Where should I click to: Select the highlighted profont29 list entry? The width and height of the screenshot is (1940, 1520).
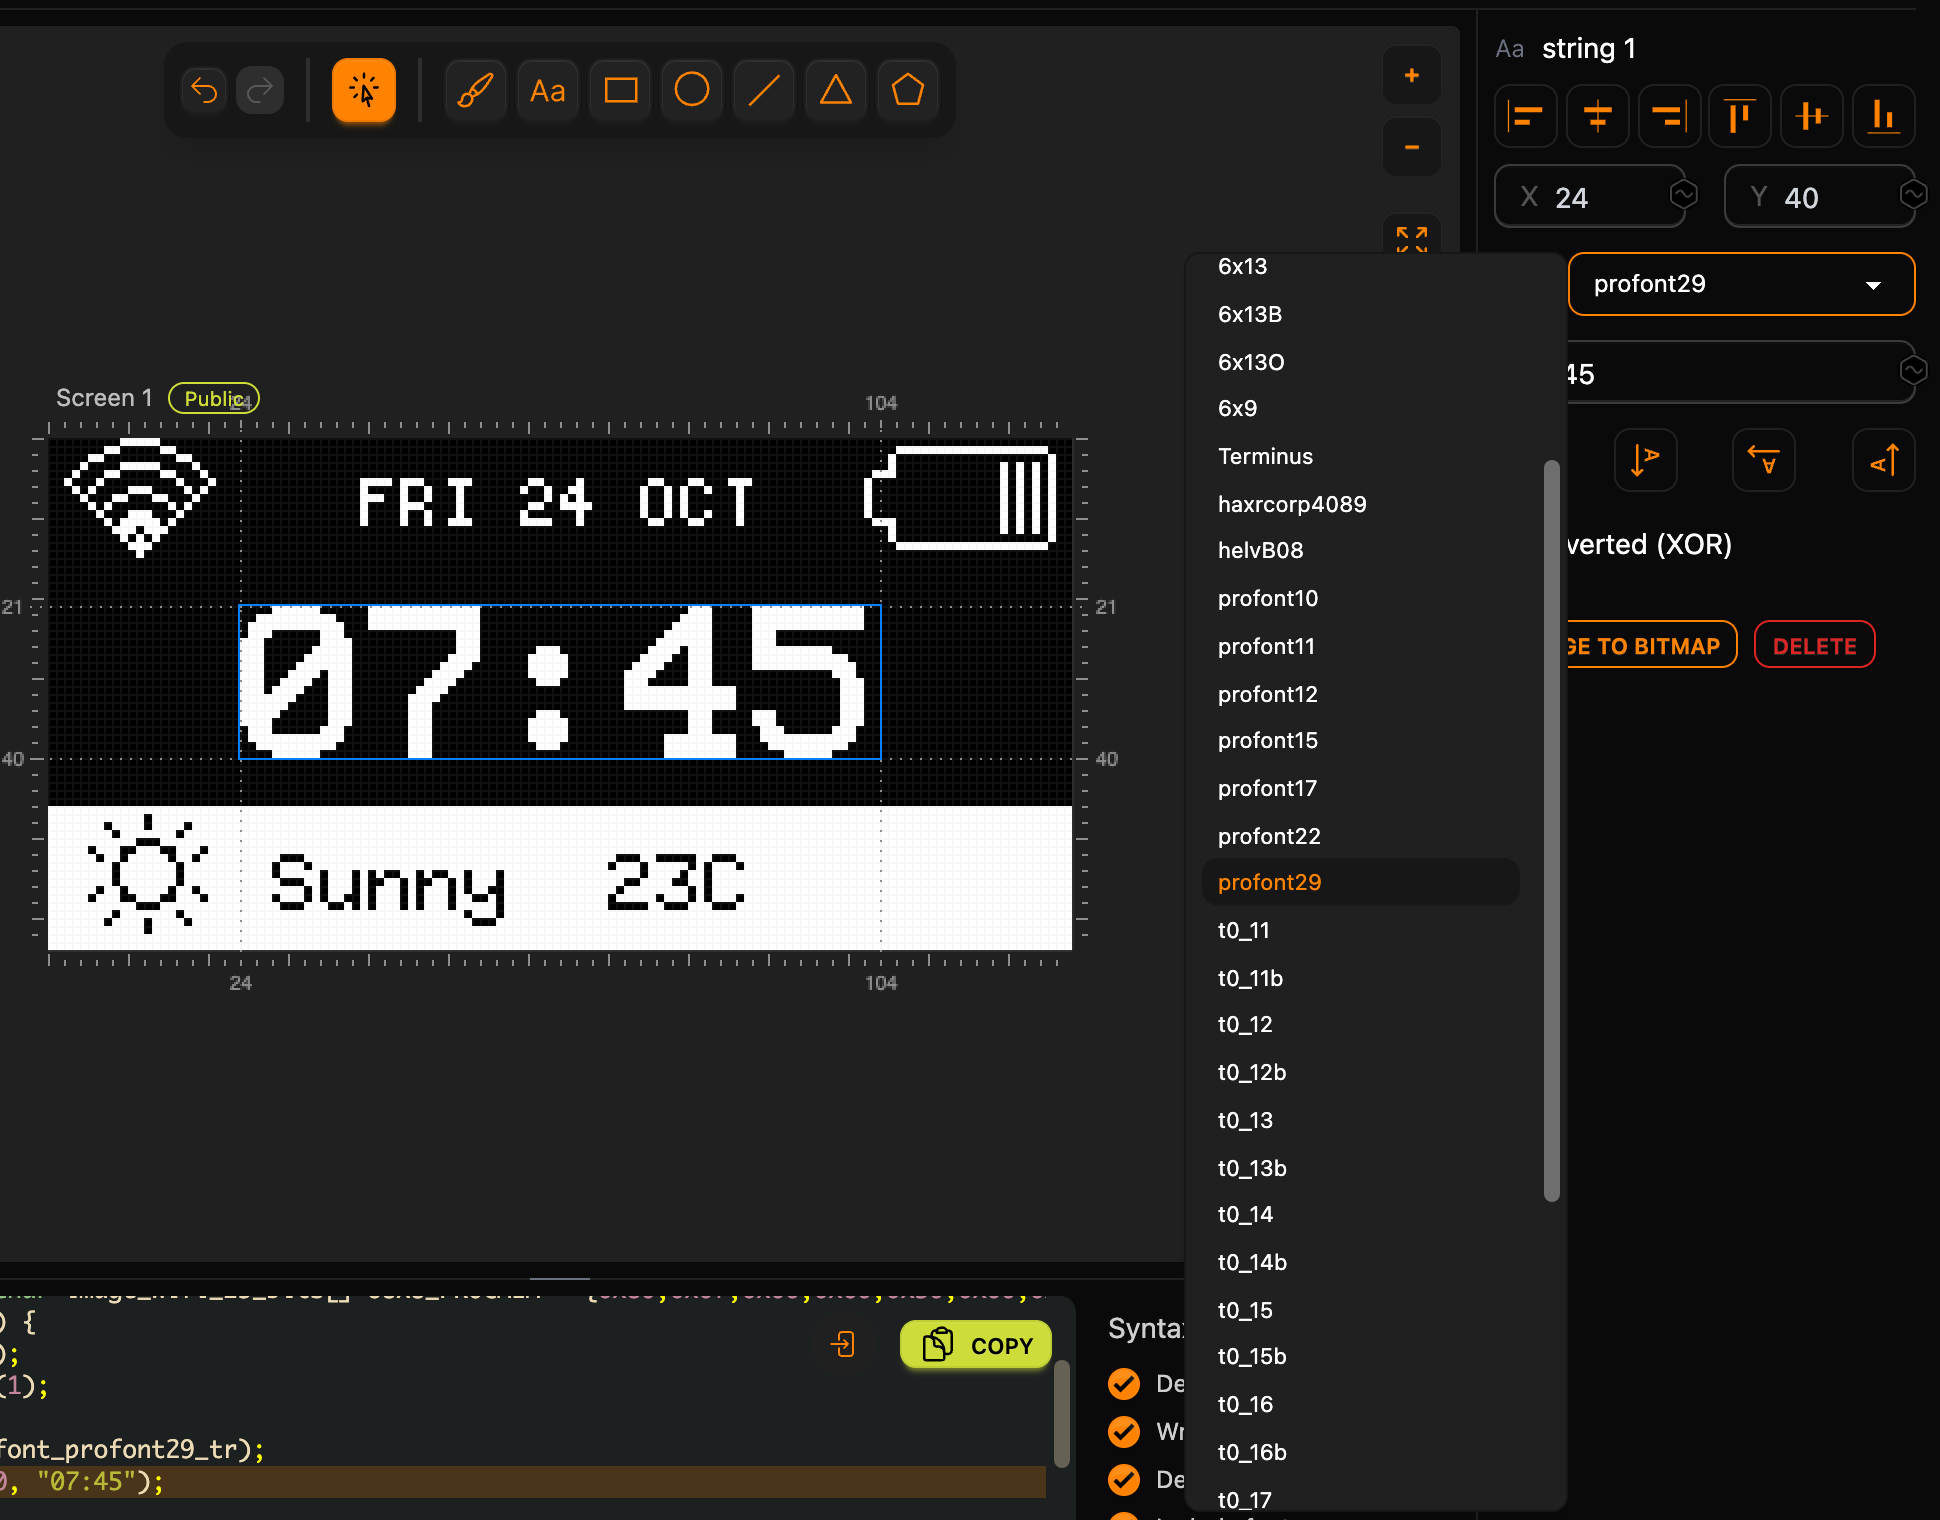1360,882
